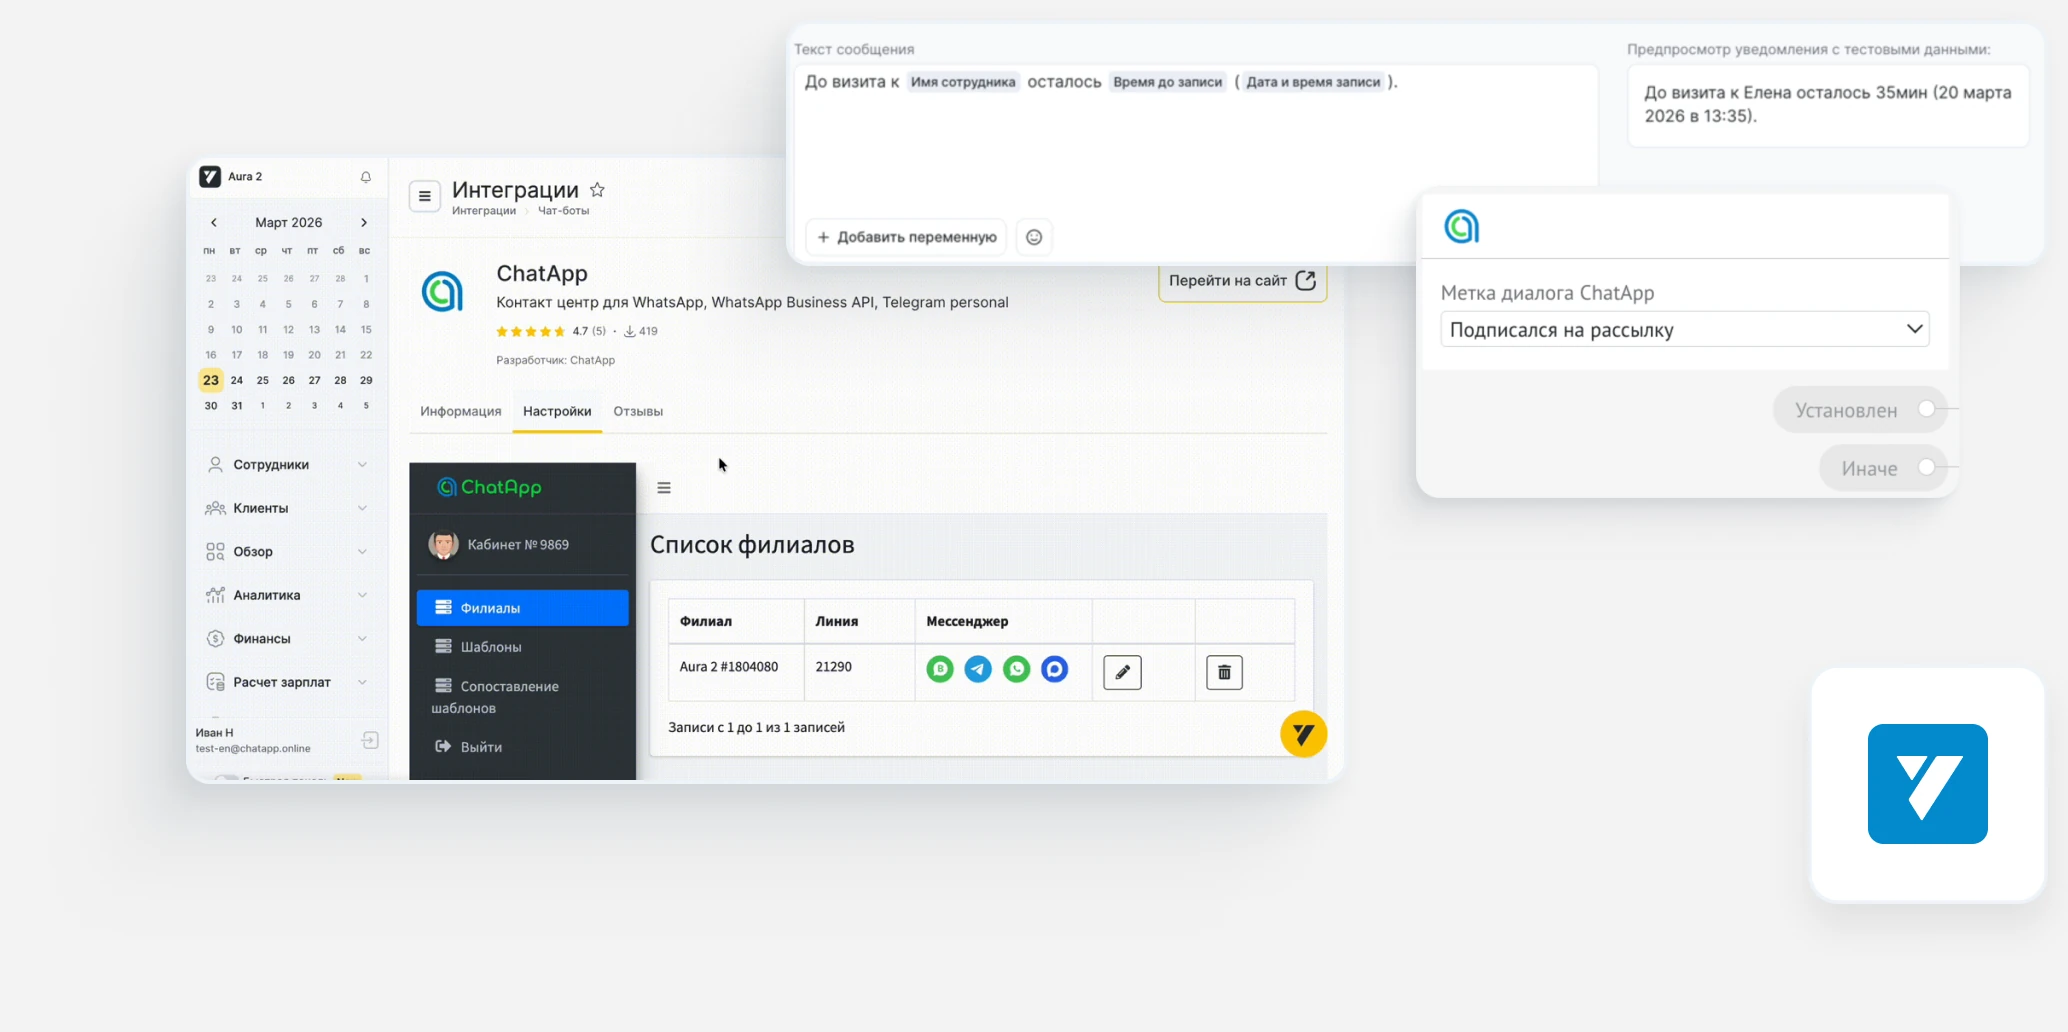Screen dimensions: 2068x1032
Task: Open the emoji picker in message editor
Action: 1034,237
